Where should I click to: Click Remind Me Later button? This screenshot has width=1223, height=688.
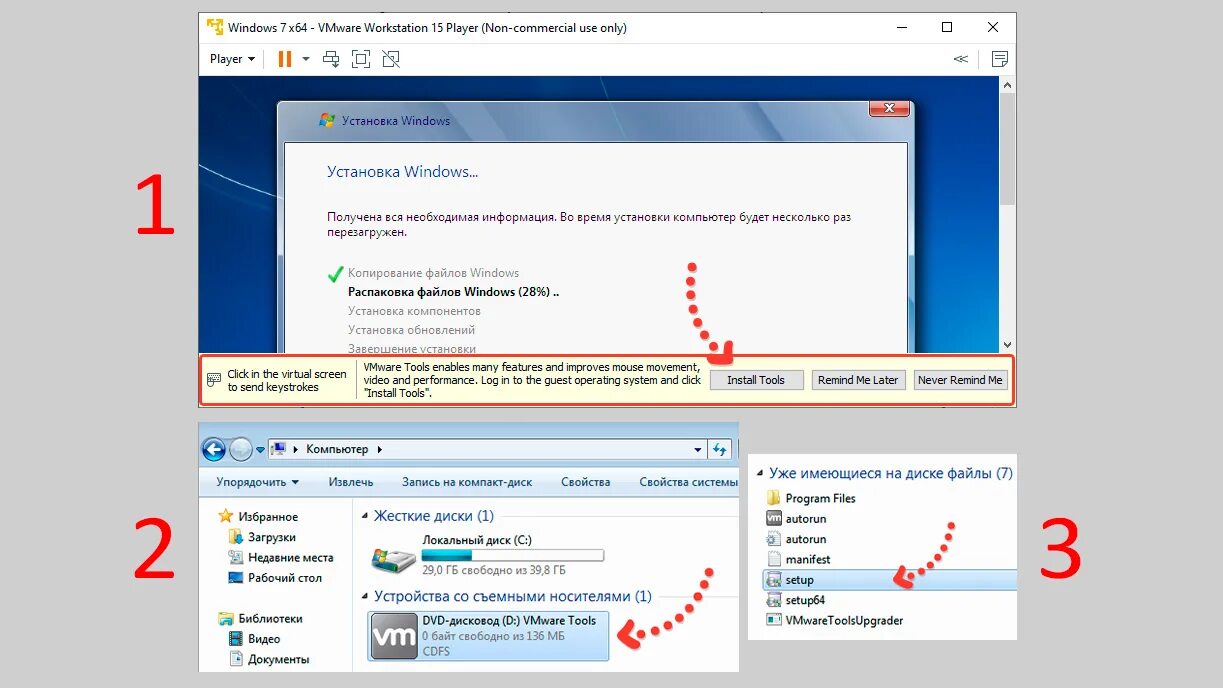pyautogui.click(x=858, y=380)
